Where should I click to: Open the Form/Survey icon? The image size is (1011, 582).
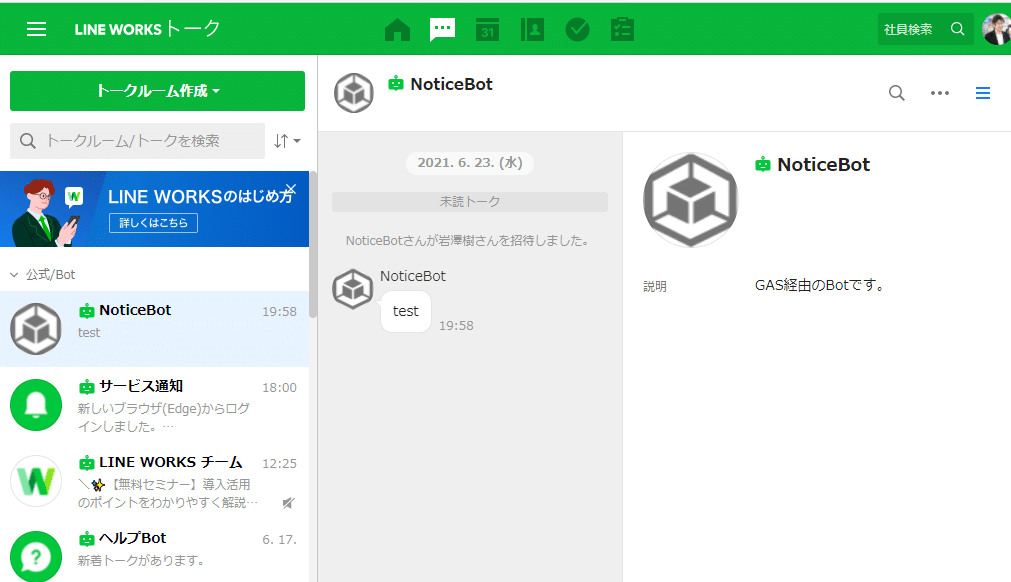622,29
